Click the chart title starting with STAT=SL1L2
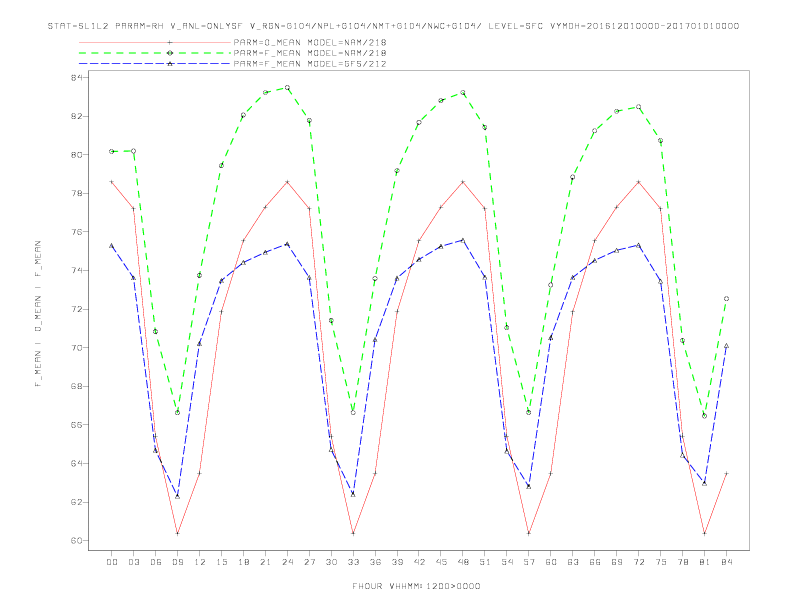792x612 pixels. [393, 26]
